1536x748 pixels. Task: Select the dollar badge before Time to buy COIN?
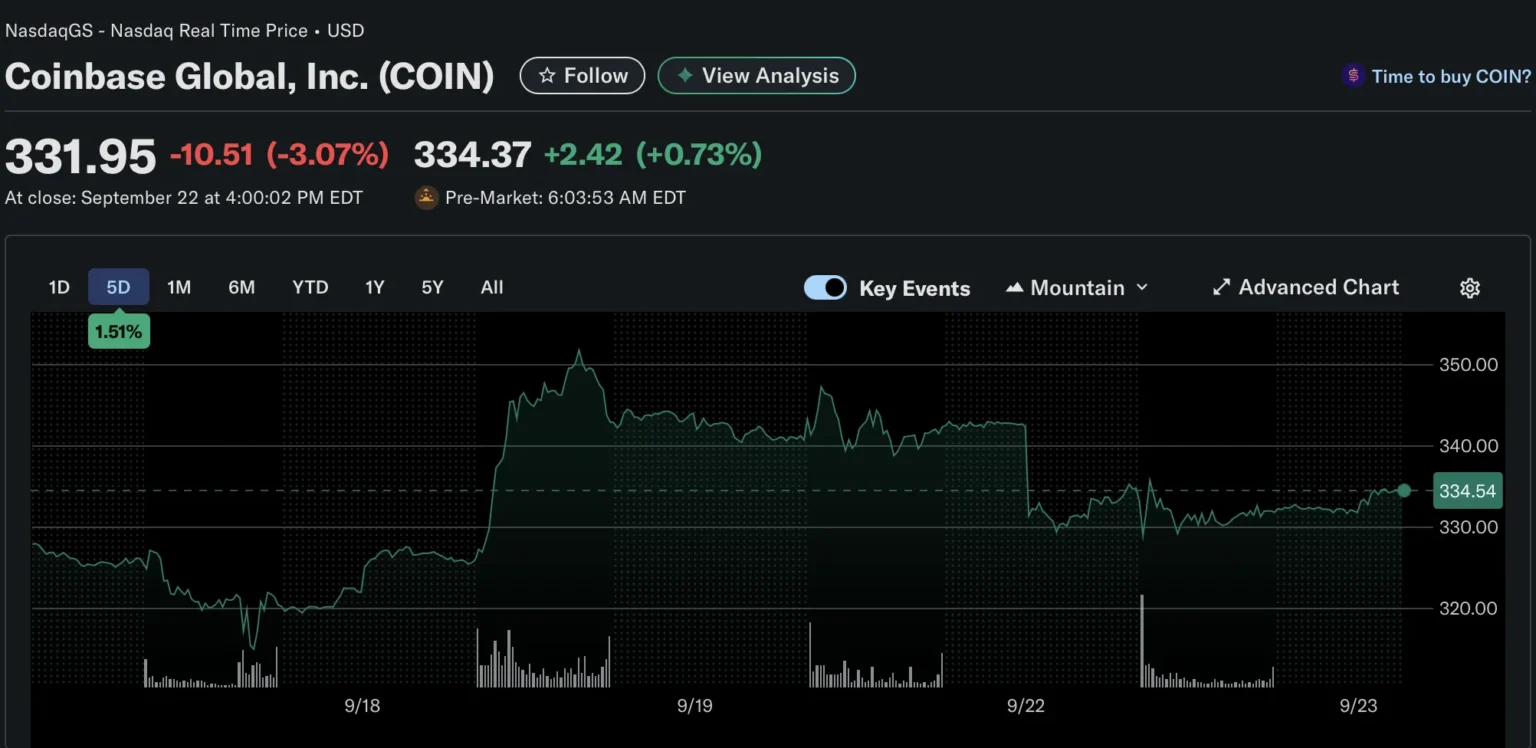coord(1352,75)
